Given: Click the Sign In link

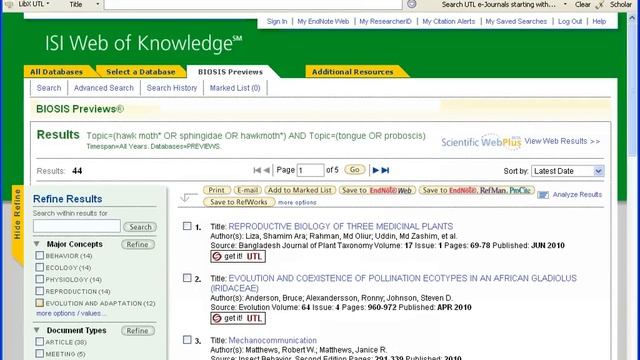Looking at the screenshot, I should point(277,21).
